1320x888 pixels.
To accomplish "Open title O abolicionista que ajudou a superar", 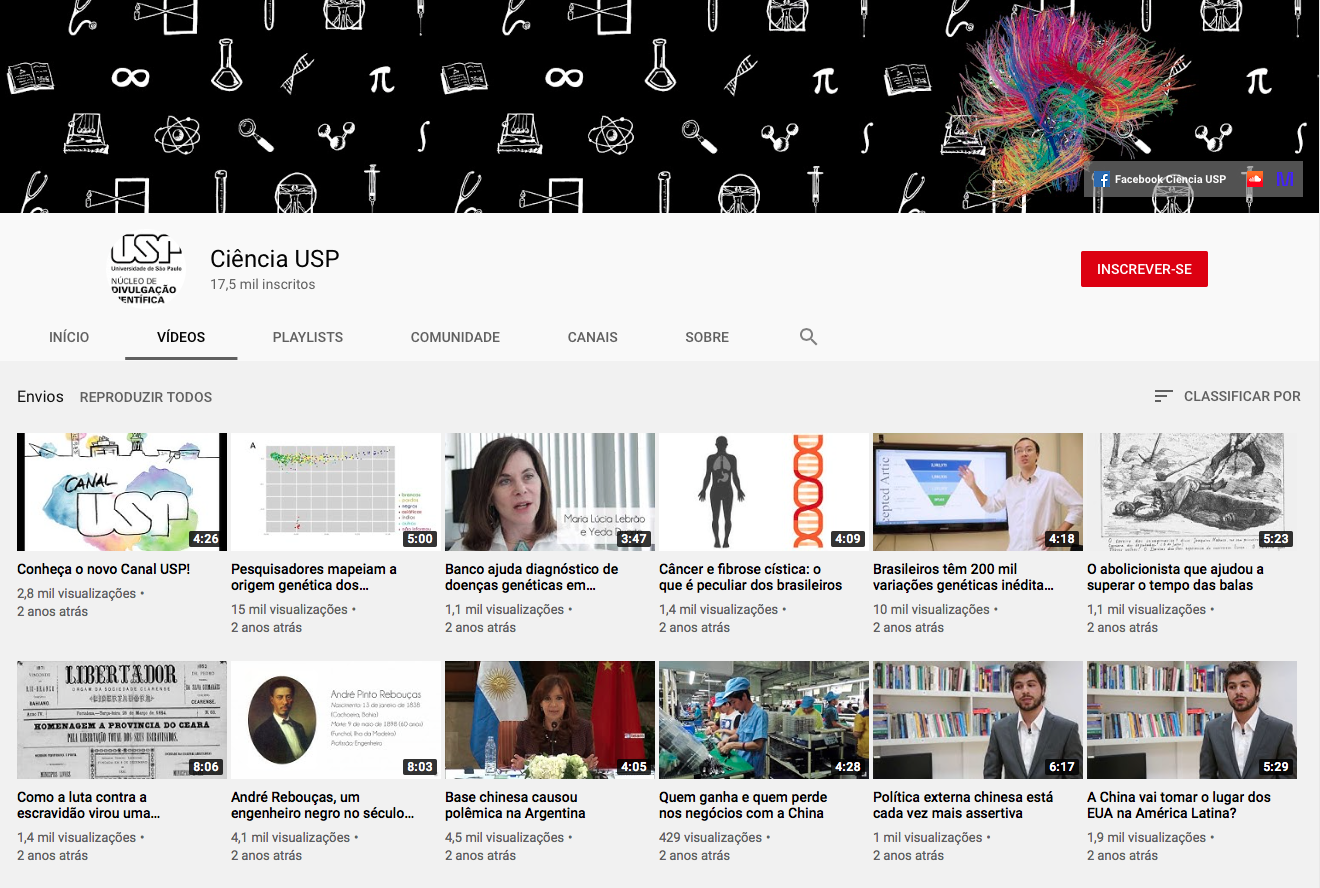I will [x=1175, y=577].
